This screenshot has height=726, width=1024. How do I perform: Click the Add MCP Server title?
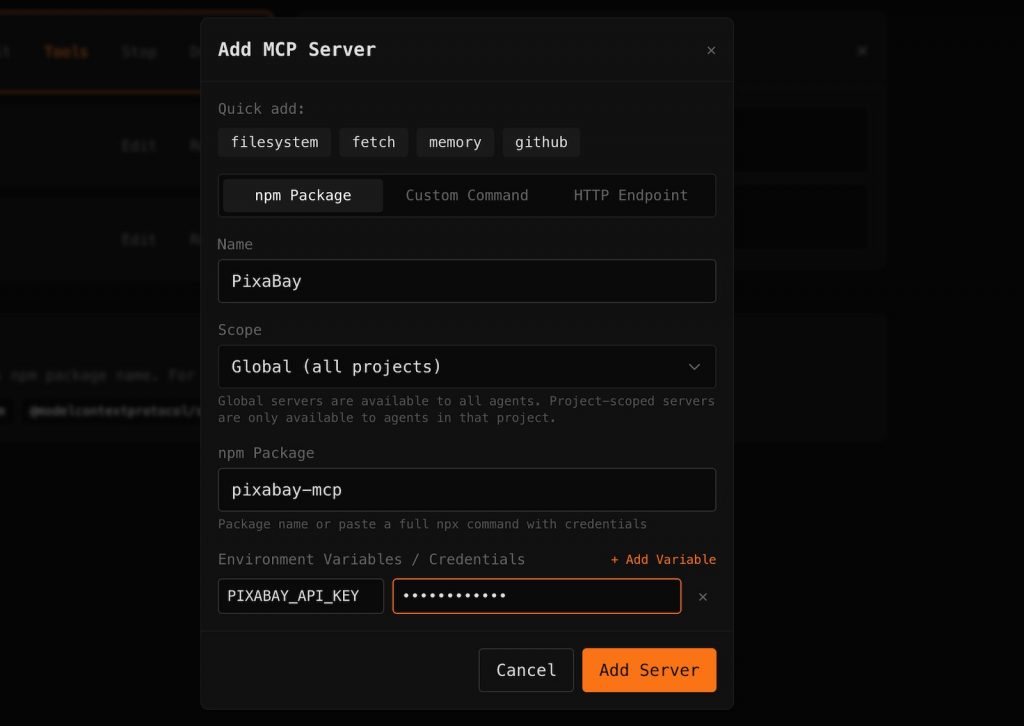pyautogui.click(x=297, y=50)
